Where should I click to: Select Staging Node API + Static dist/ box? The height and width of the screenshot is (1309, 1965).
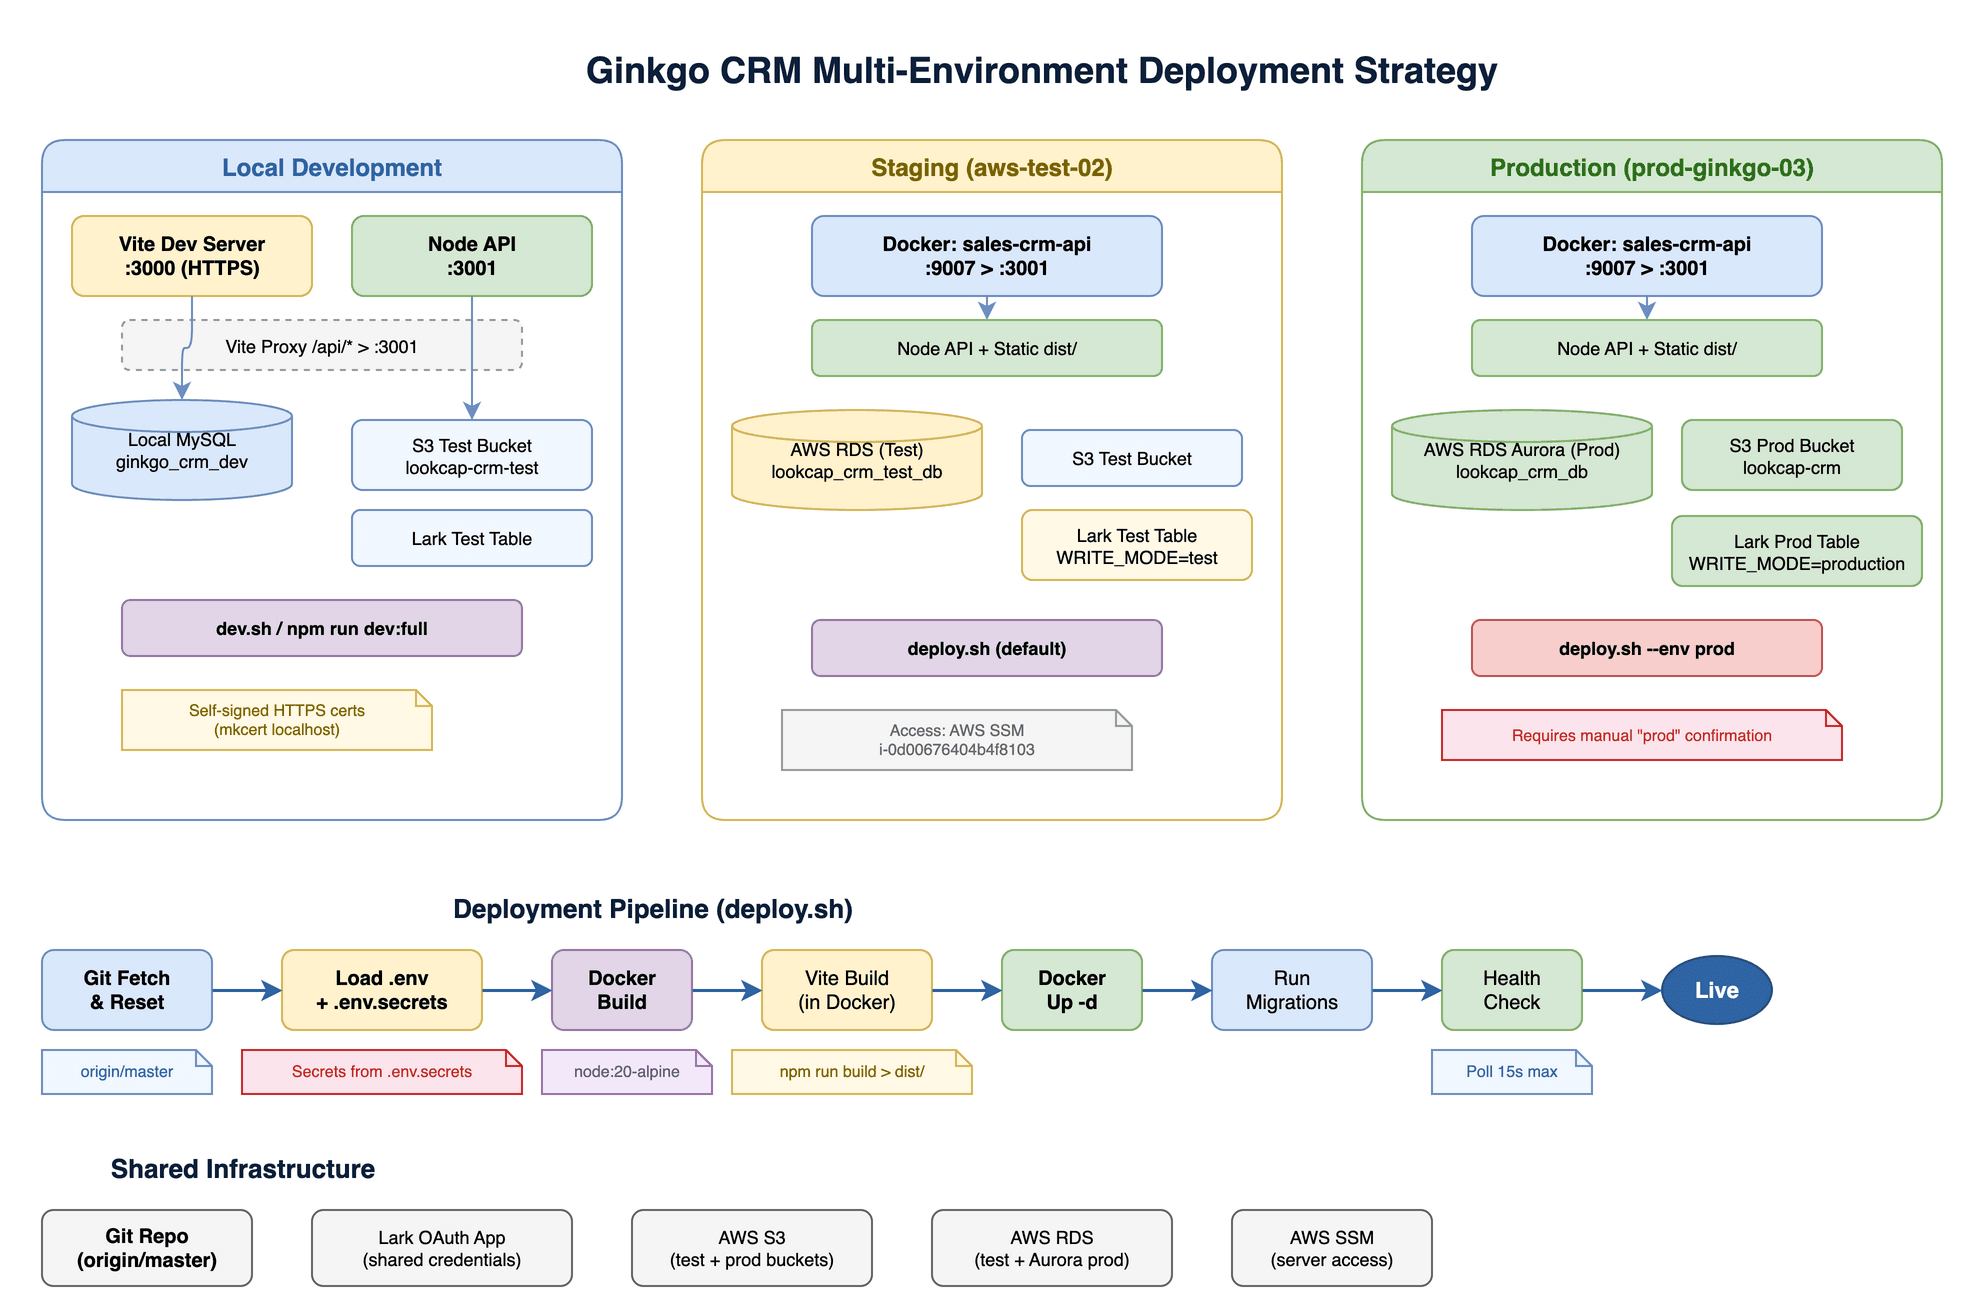(x=987, y=348)
